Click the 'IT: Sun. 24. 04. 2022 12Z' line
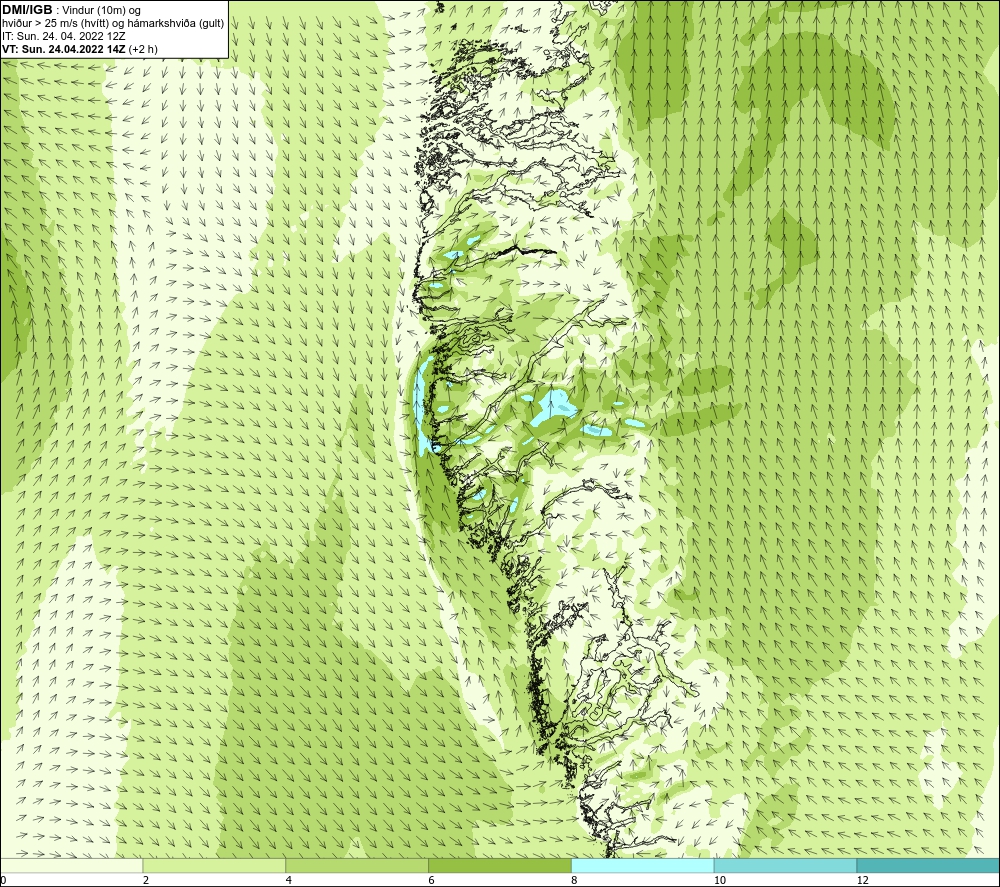This screenshot has width=1000, height=887. [64, 36]
